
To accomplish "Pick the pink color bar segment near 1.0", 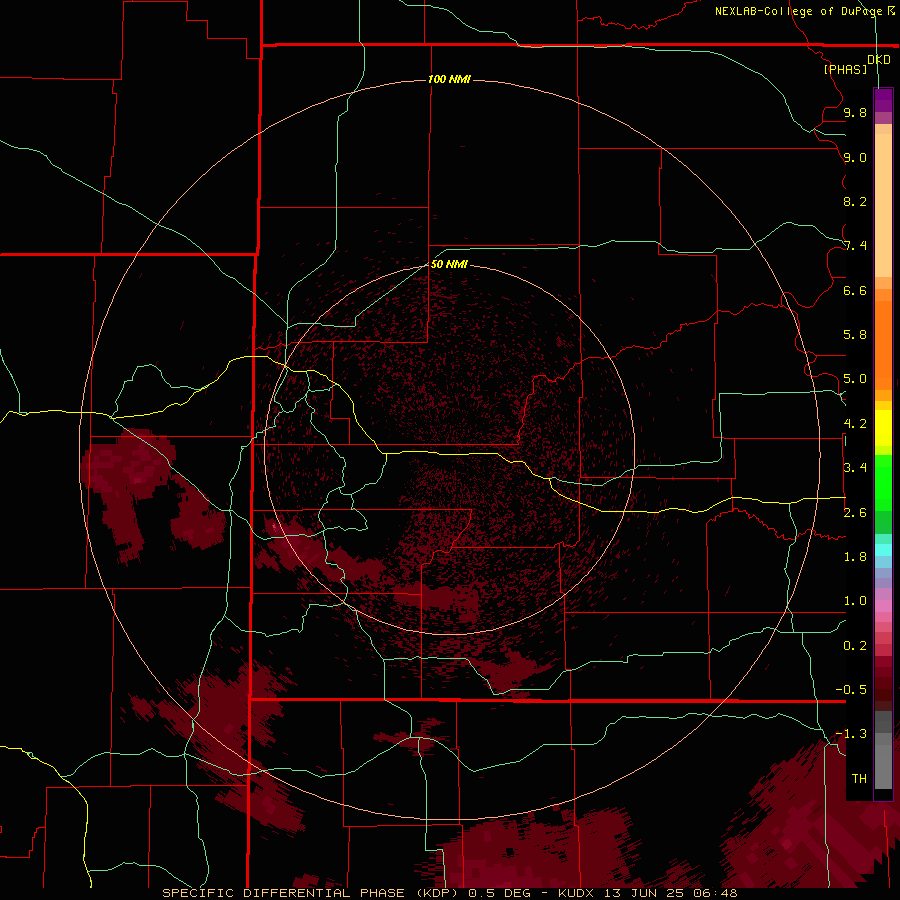I will click(883, 606).
